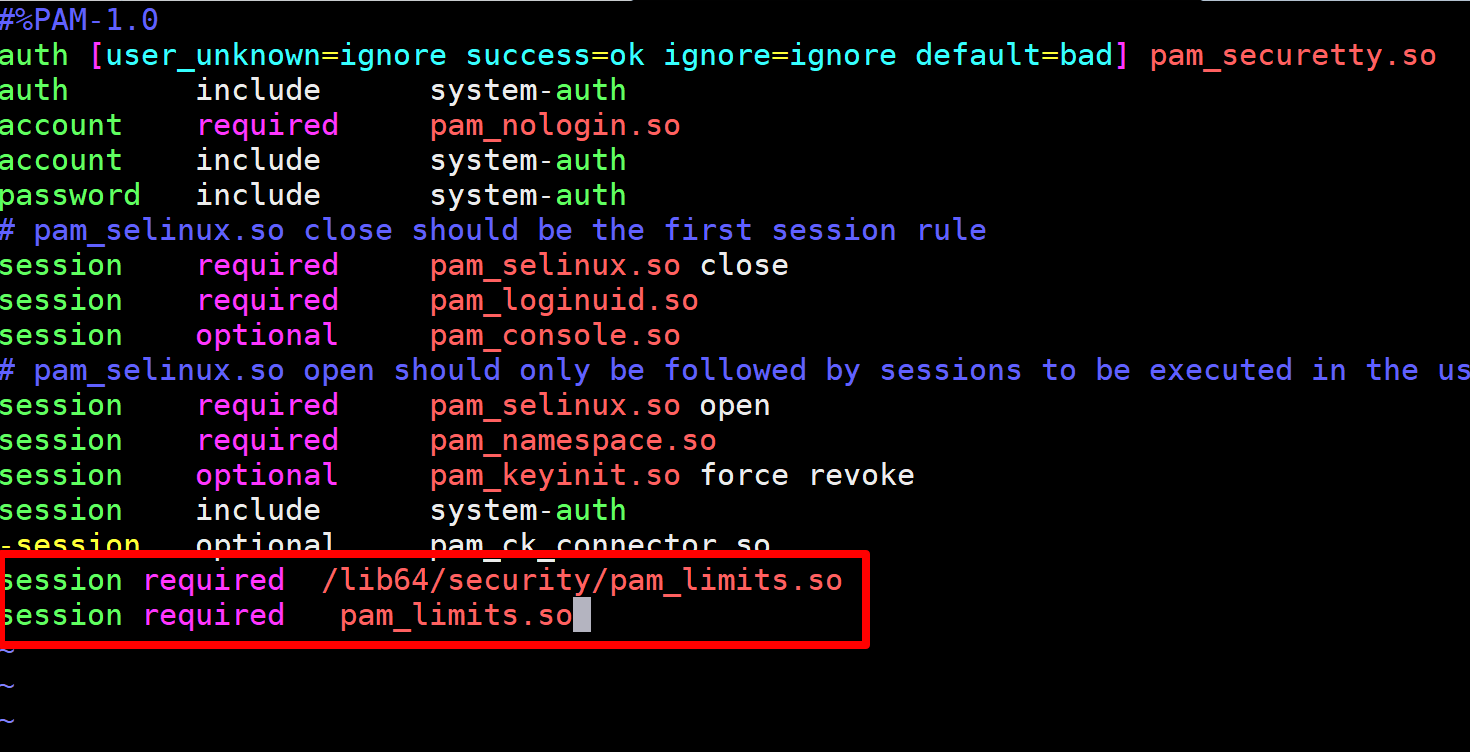This screenshot has height=752, width=1470.
Task: Click 'close' after pam_selinux.so
Action: point(744,265)
